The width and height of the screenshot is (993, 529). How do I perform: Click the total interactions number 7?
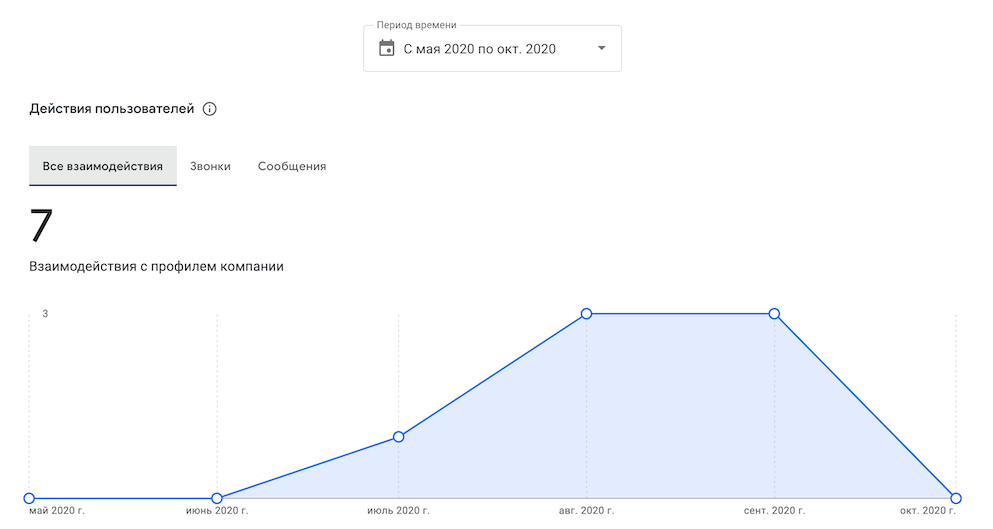[41, 226]
